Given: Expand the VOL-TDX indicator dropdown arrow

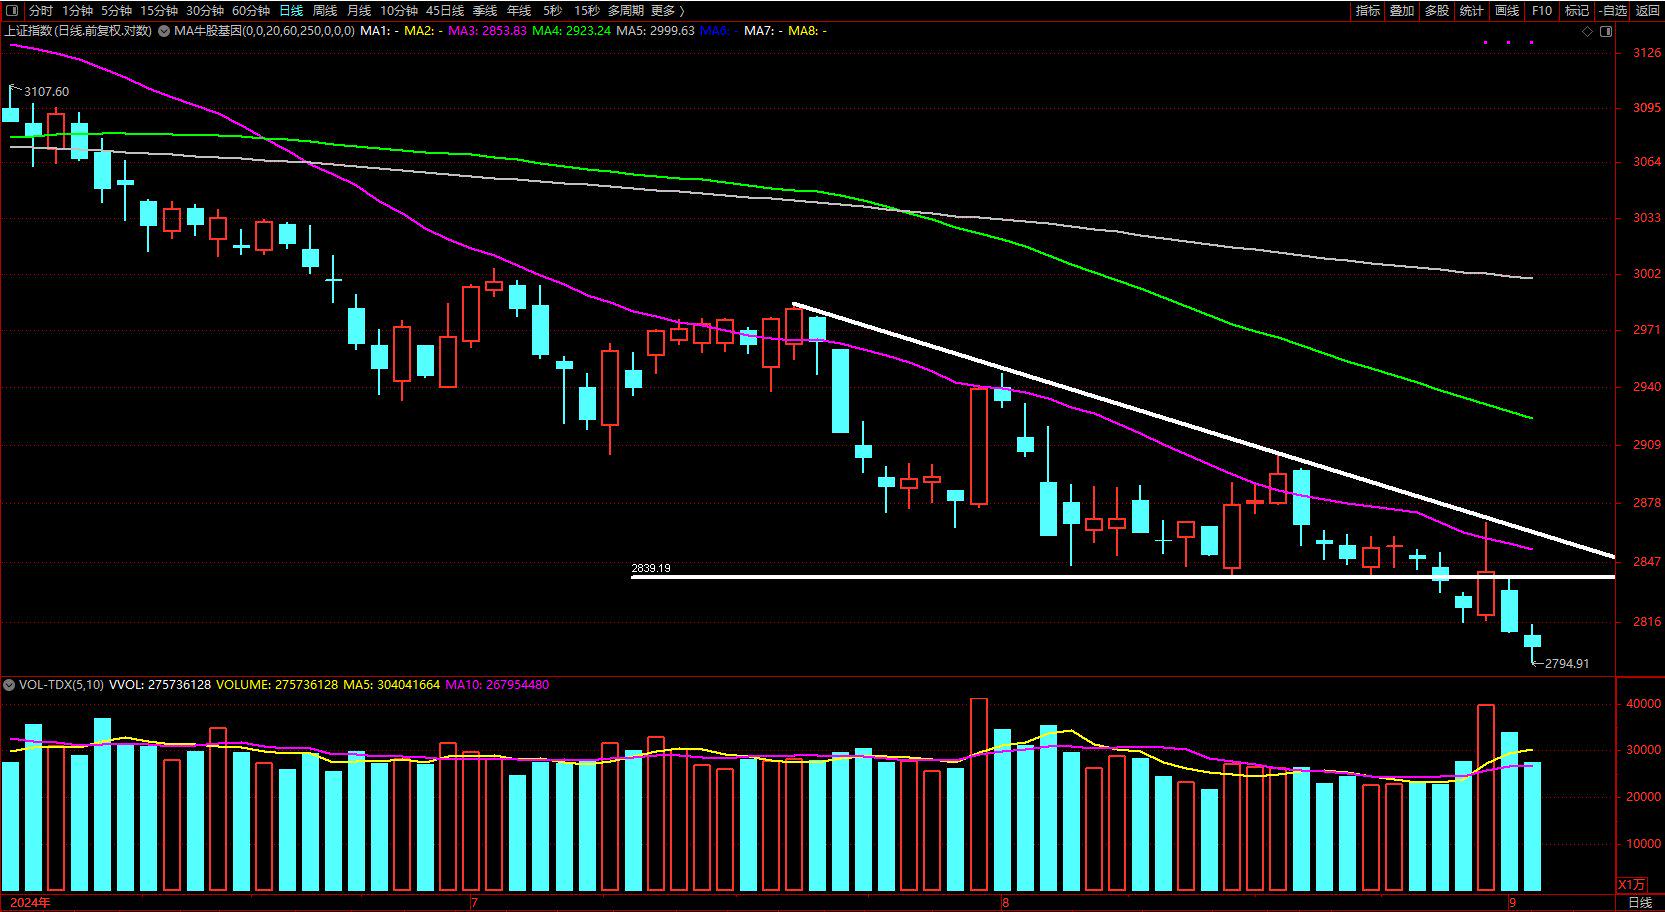Looking at the screenshot, I should pos(9,685).
